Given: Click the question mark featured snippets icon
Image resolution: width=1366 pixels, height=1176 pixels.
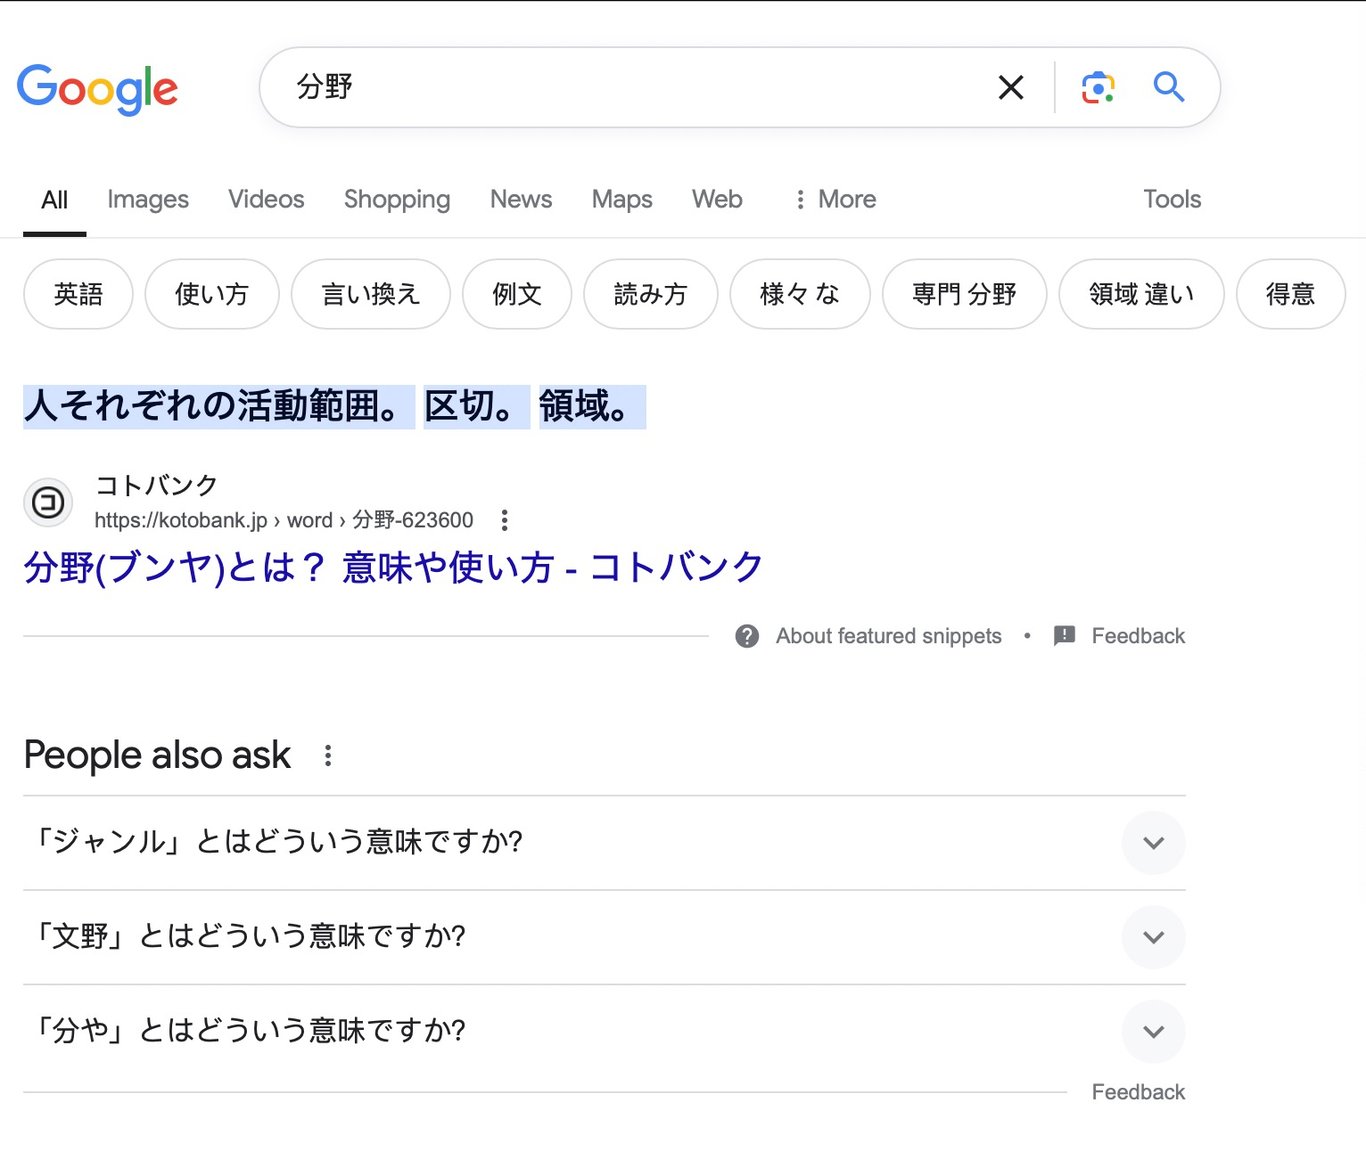Looking at the screenshot, I should (746, 636).
